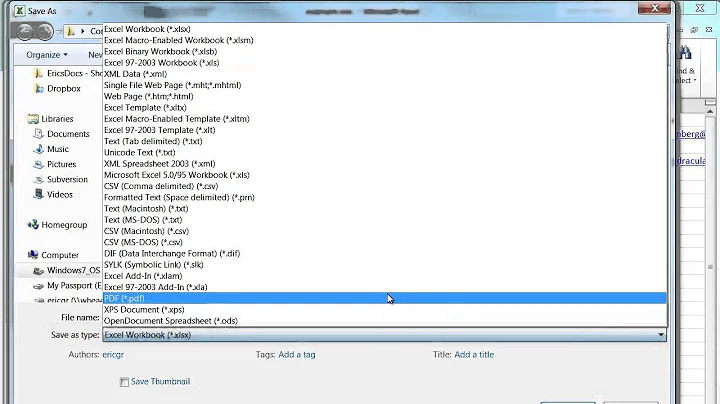720x404 pixels.
Task: Choose Excel 97-2003 Add-In (*.xla)
Action: [x=385, y=287]
